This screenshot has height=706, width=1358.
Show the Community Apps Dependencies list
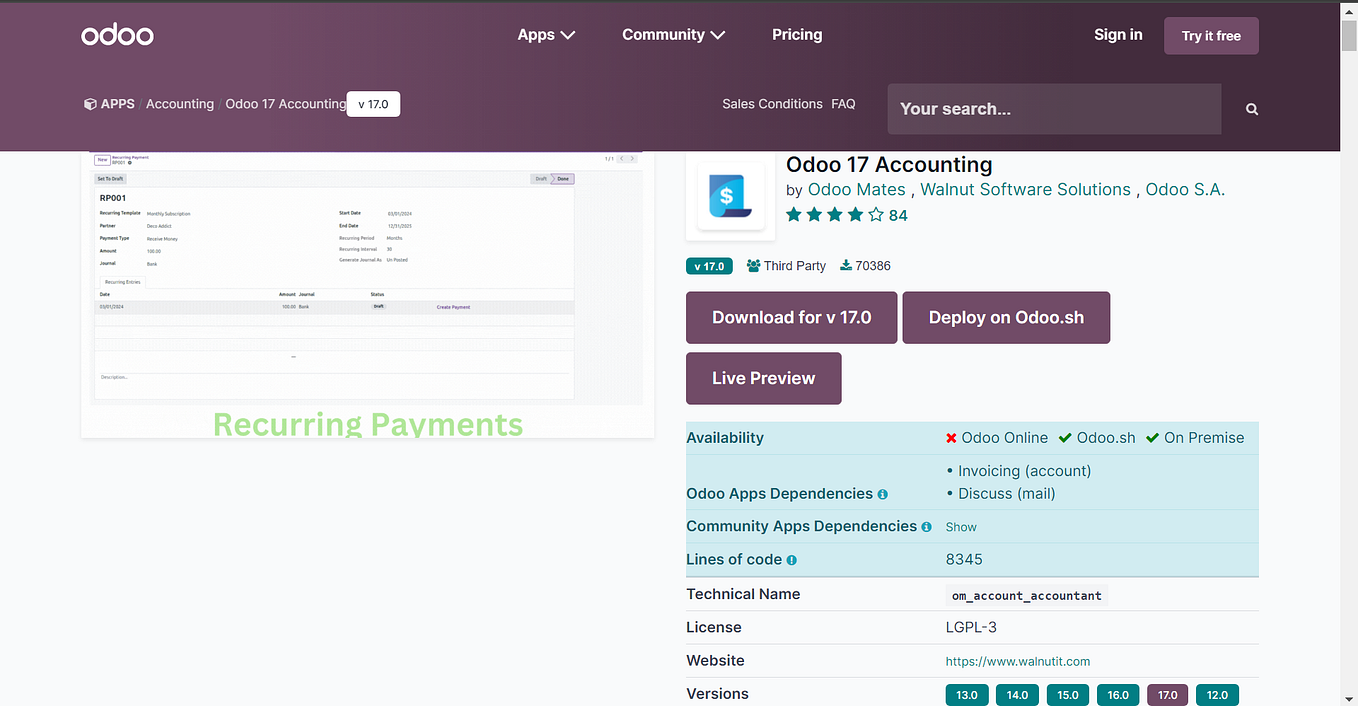pos(960,527)
